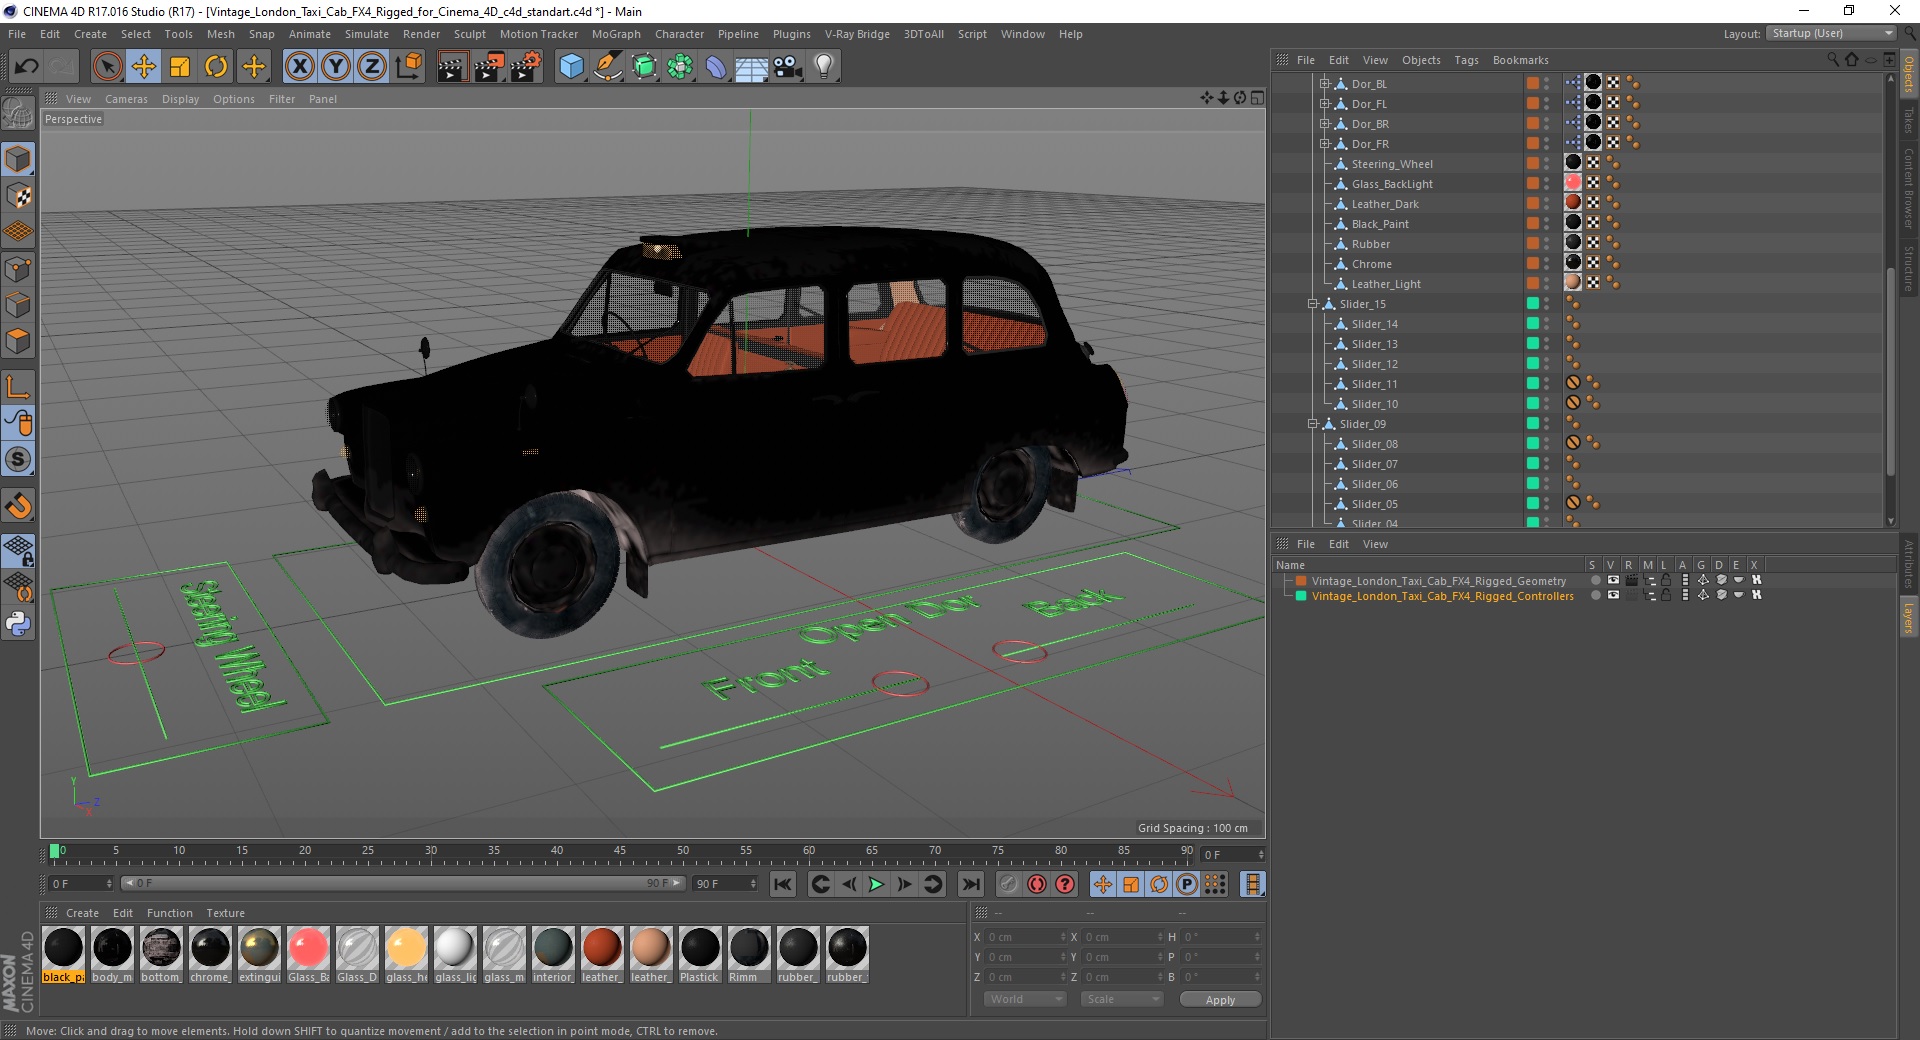Add a Light object
The width and height of the screenshot is (1920, 1040).
[824, 67]
